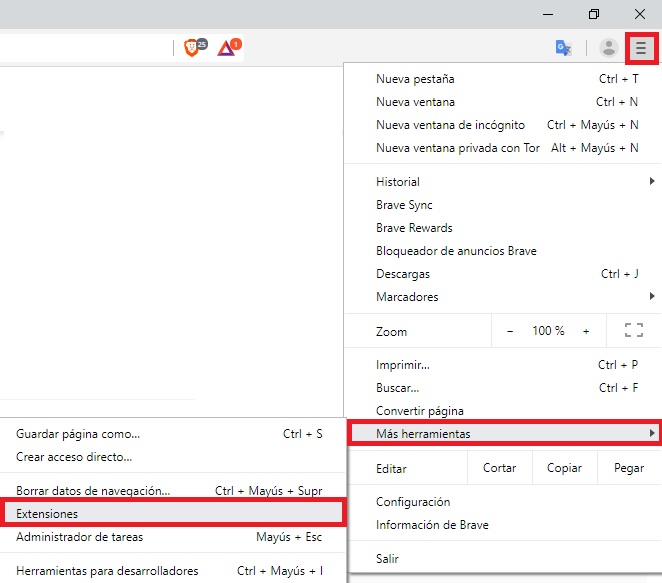Decrease zoom with the minus button
Viewport: 662px width, 583px height.
pyautogui.click(x=510, y=331)
